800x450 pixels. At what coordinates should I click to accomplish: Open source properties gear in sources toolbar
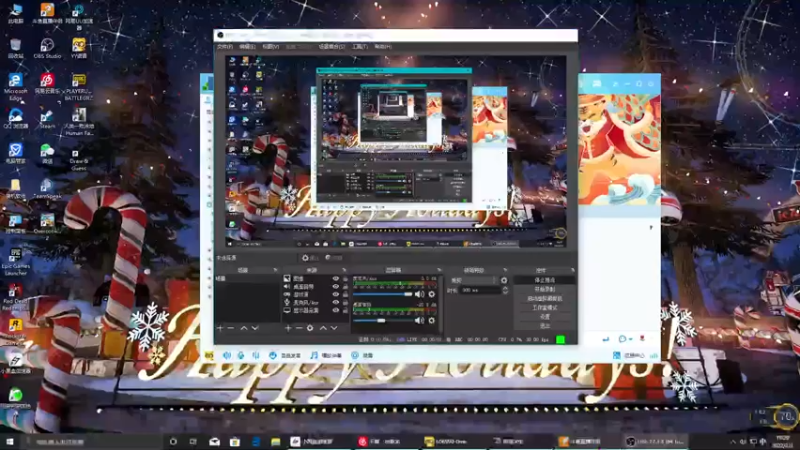310,328
